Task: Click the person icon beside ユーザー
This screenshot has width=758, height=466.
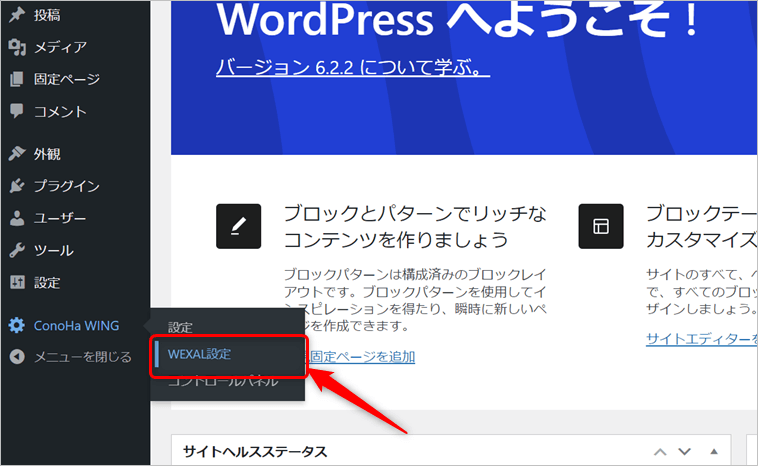Action: tap(16, 218)
